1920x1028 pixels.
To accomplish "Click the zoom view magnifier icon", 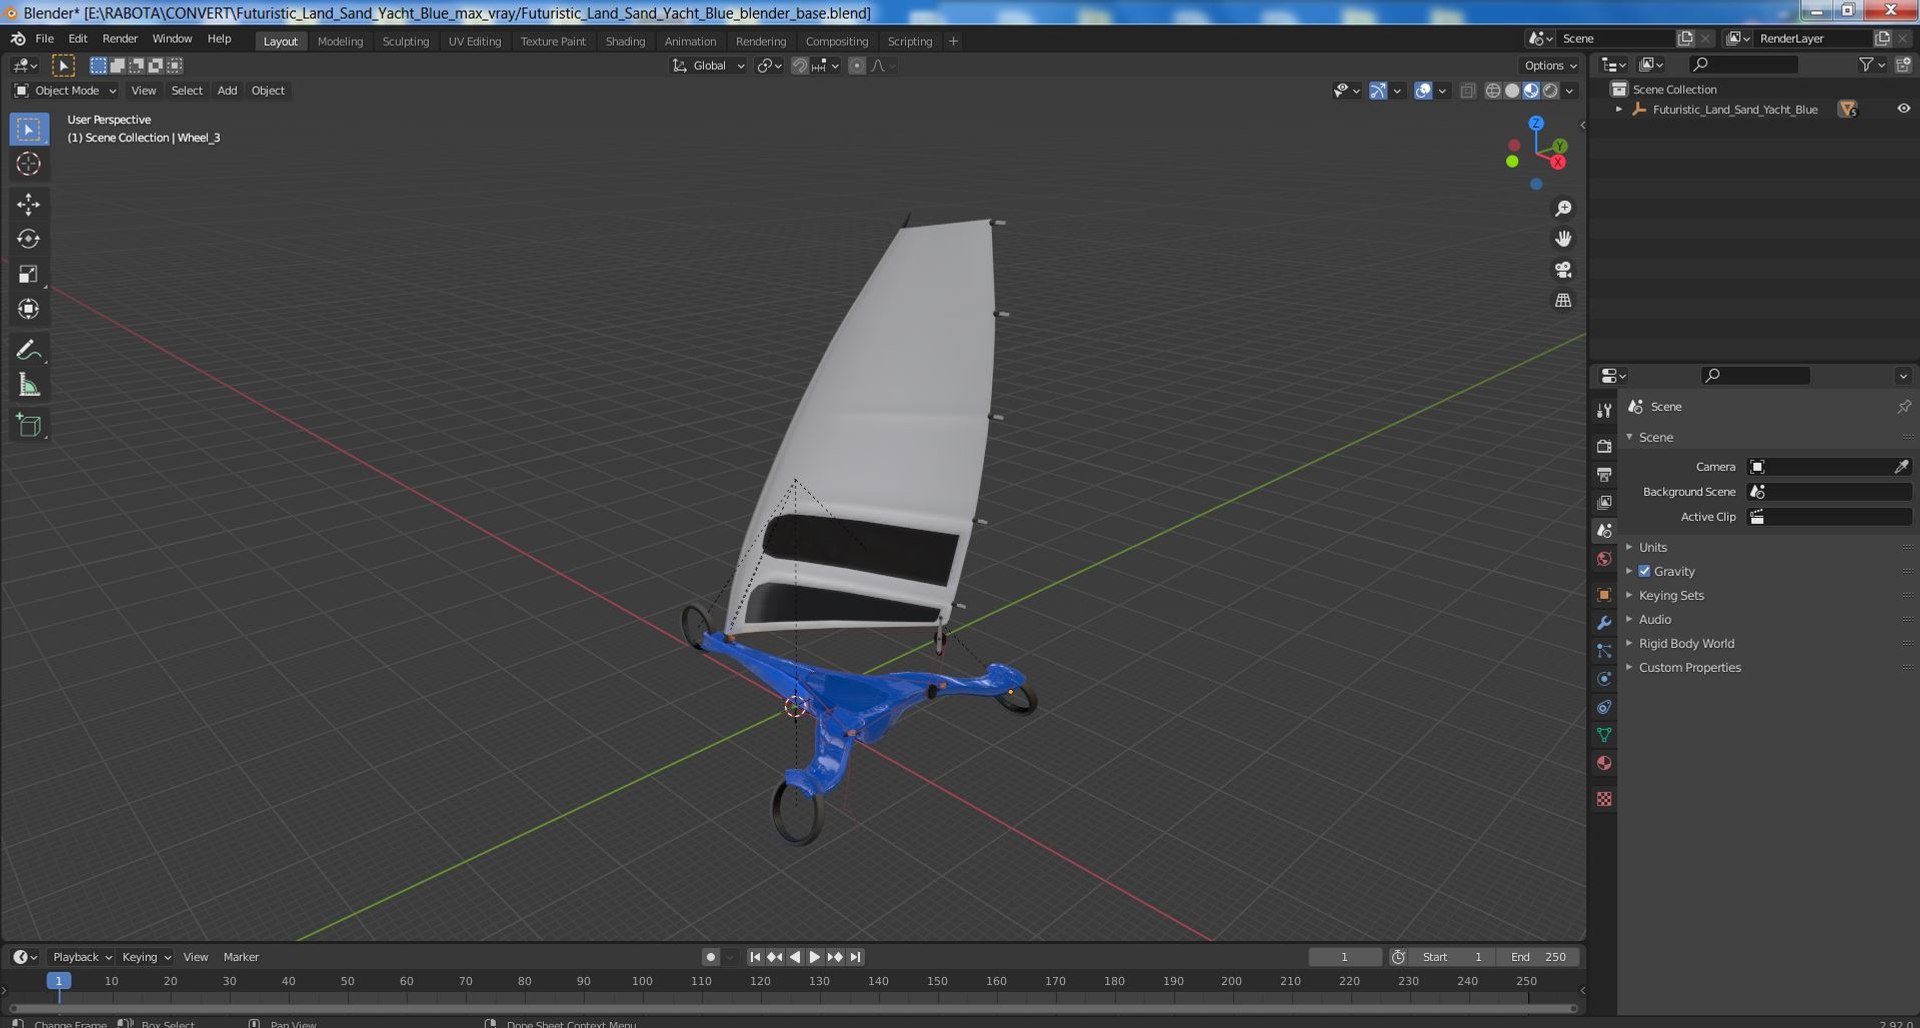I will pyautogui.click(x=1563, y=208).
